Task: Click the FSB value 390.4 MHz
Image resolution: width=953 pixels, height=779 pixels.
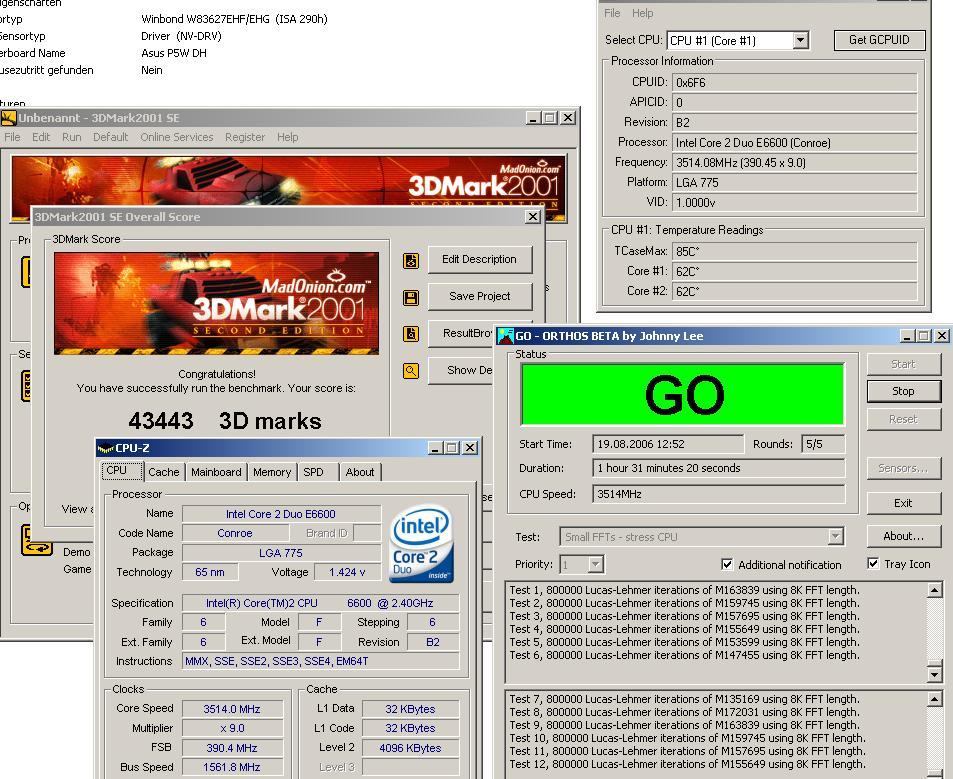Action: click(x=232, y=748)
